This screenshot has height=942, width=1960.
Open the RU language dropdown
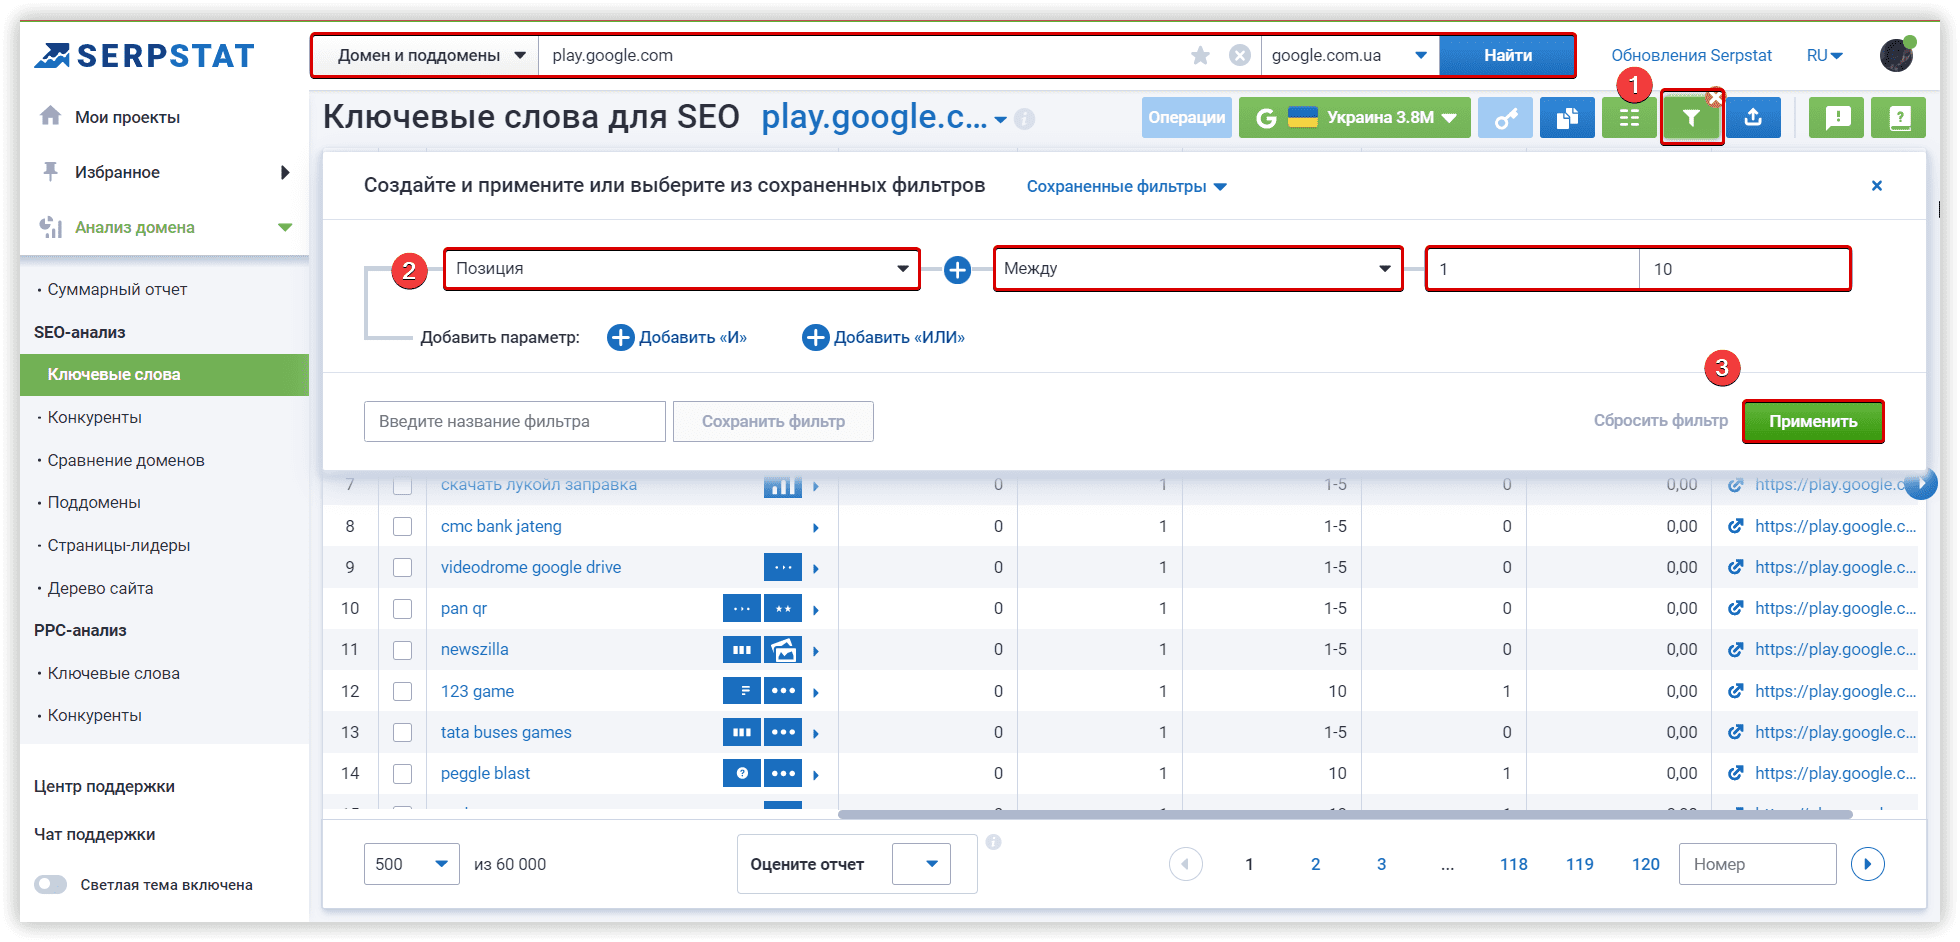pos(1825,56)
